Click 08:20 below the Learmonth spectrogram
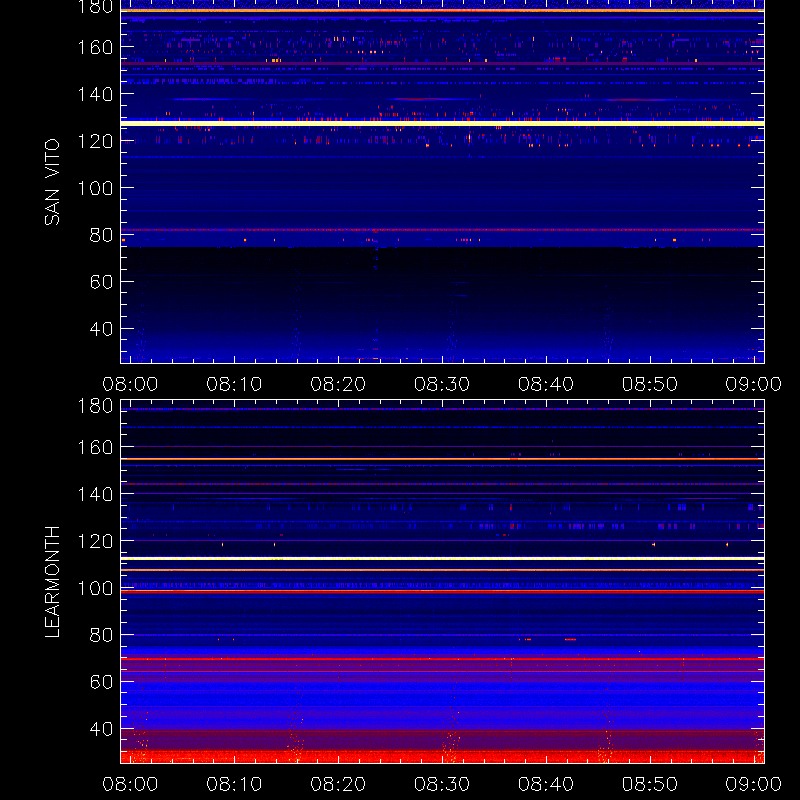The width and height of the screenshot is (800, 800). [338, 784]
